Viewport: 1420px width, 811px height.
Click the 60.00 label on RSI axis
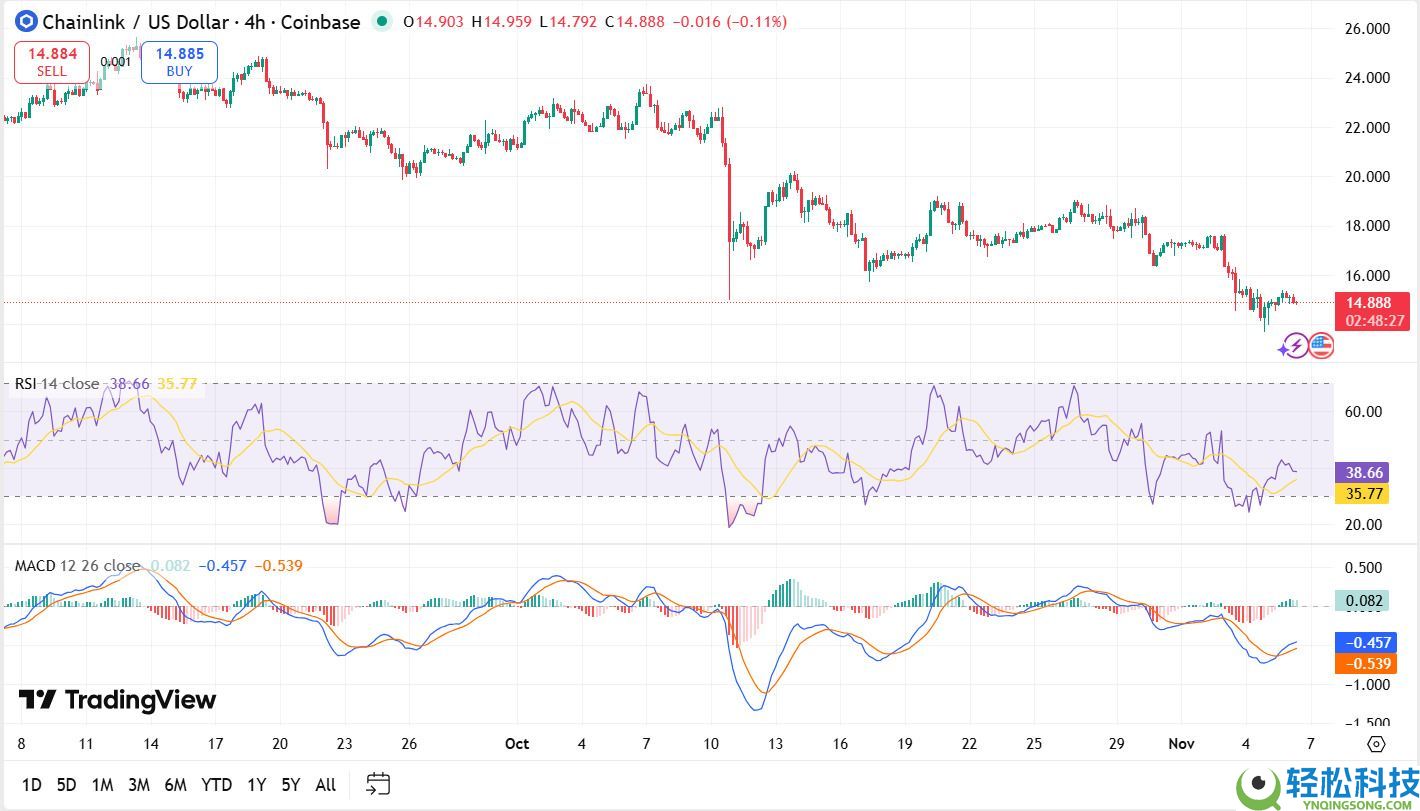[1364, 412]
